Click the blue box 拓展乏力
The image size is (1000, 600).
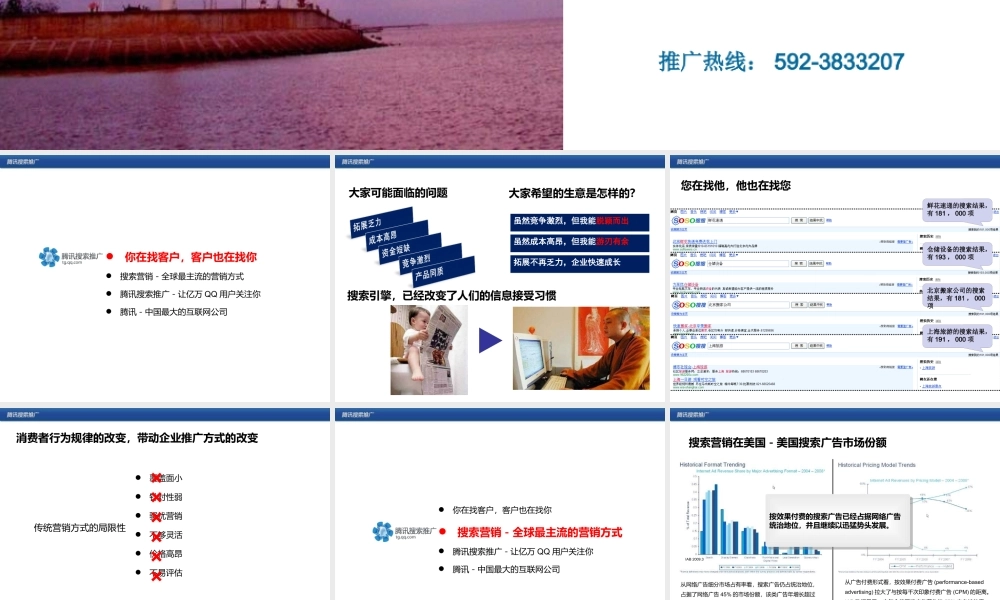point(381,223)
